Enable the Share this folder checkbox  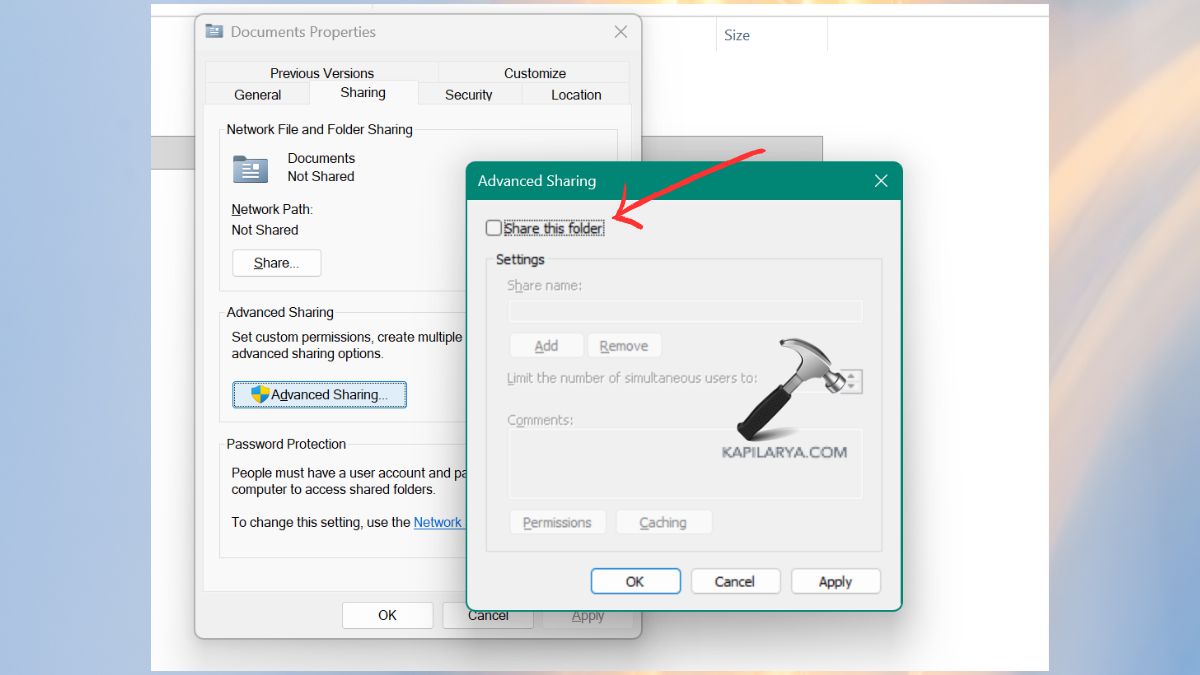494,228
